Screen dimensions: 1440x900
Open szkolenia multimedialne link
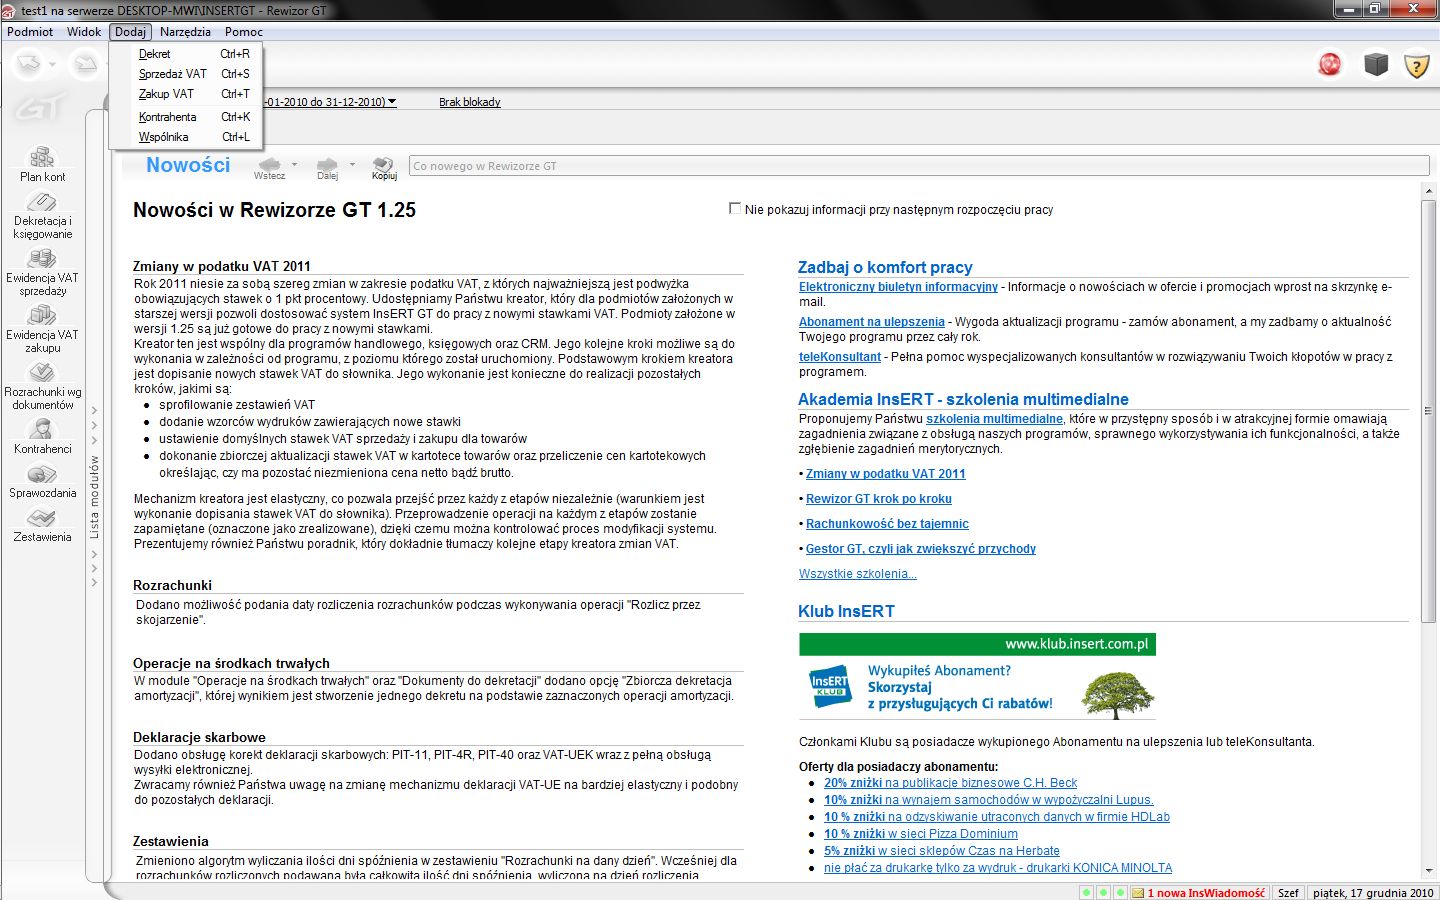pos(994,419)
